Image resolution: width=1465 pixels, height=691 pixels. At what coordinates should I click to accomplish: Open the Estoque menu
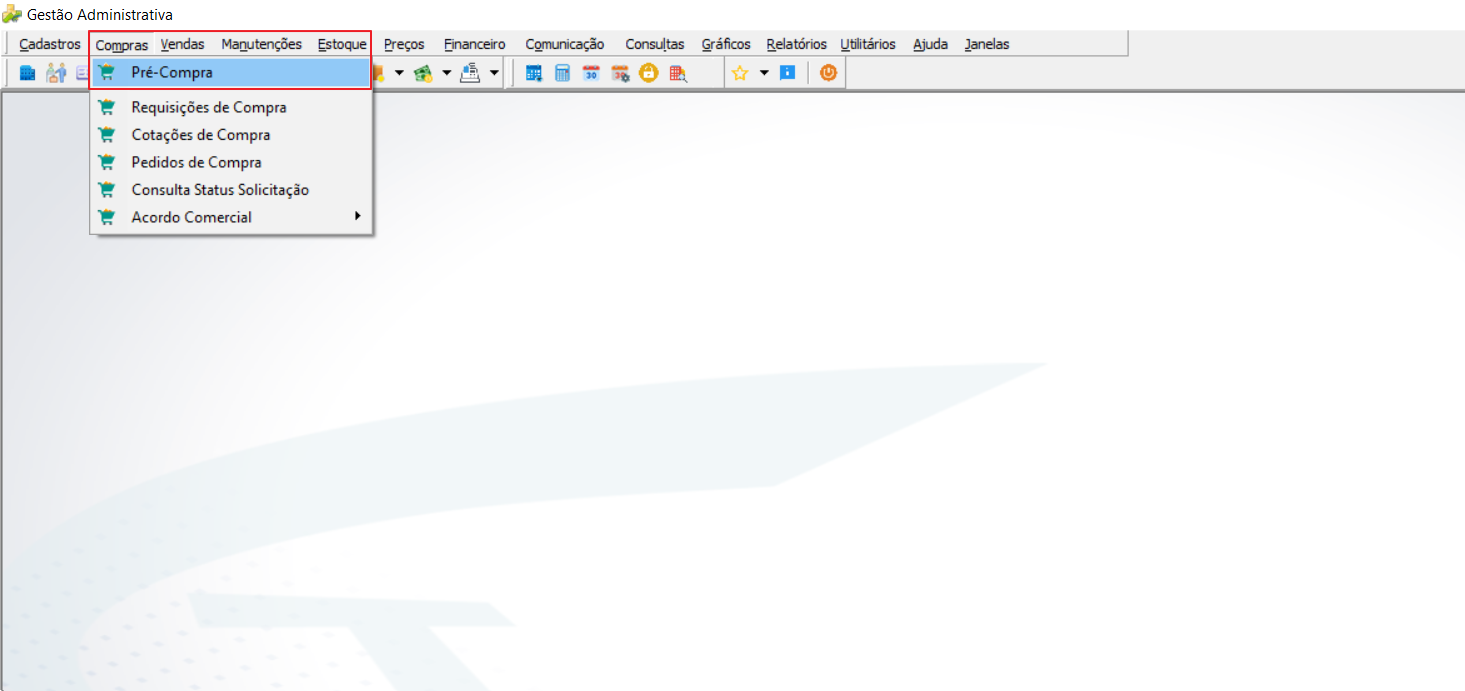342,44
